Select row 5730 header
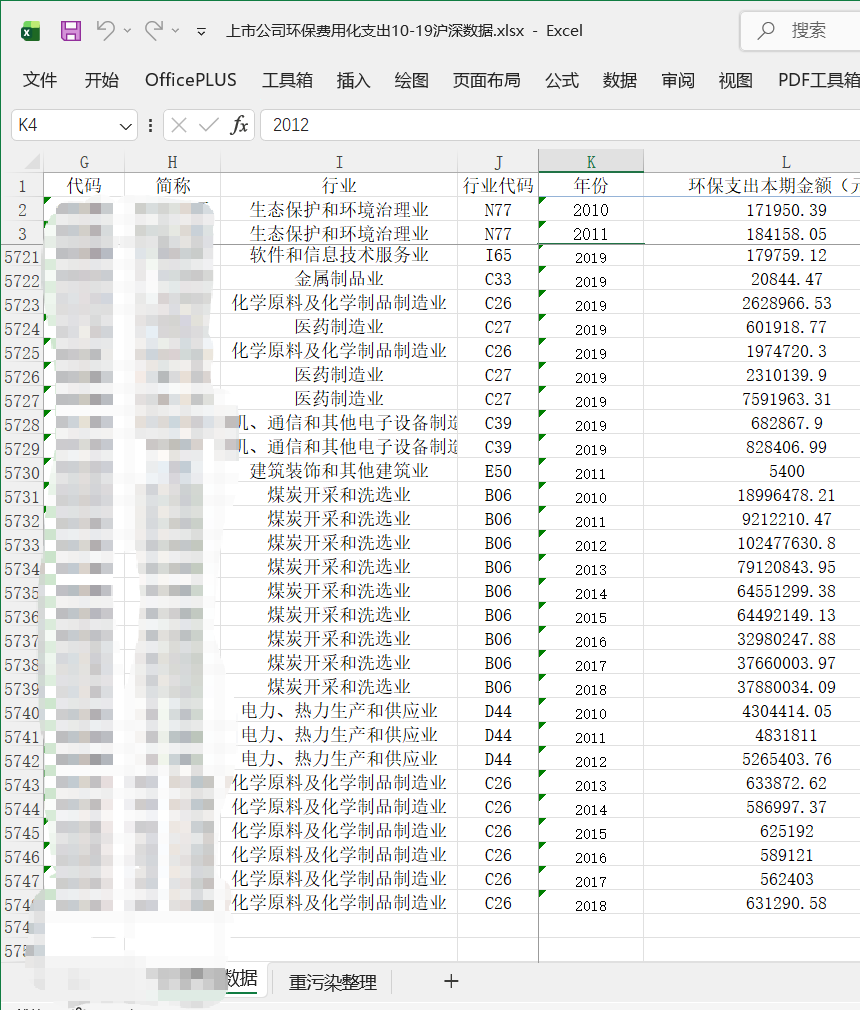860x1010 pixels. [x=22, y=473]
